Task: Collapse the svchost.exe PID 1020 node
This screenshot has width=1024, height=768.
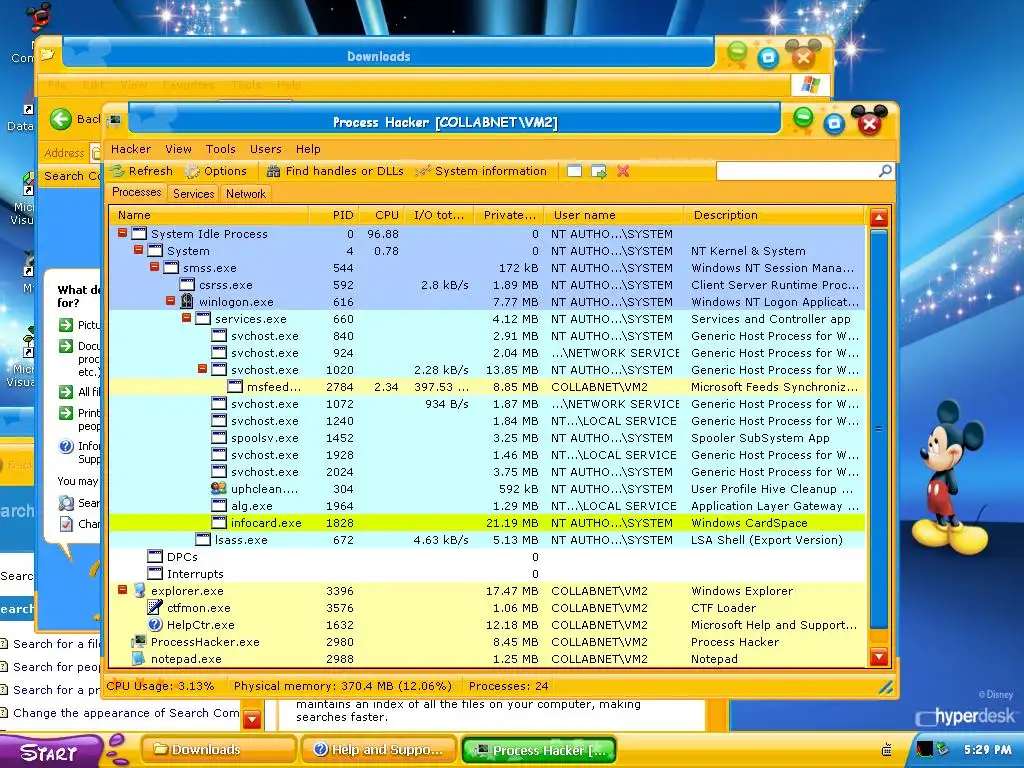Action: (x=202, y=368)
